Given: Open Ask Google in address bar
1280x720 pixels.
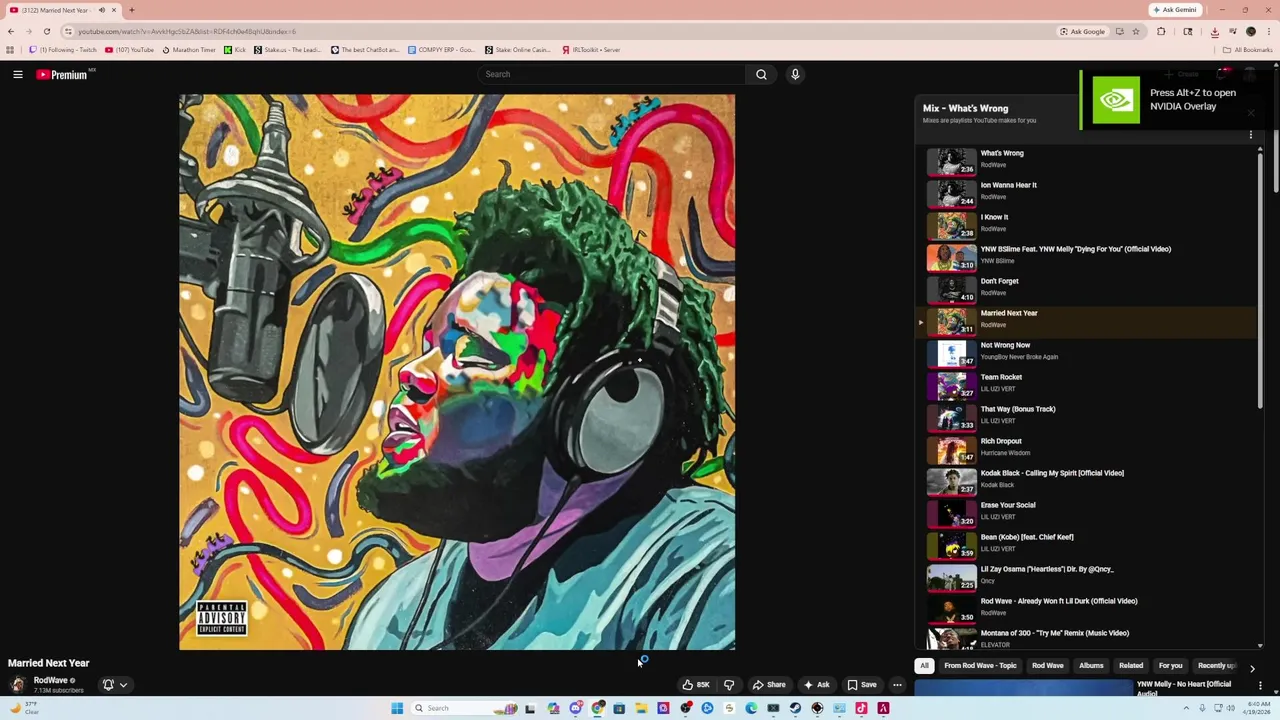Looking at the screenshot, I should pos(1083,31).
